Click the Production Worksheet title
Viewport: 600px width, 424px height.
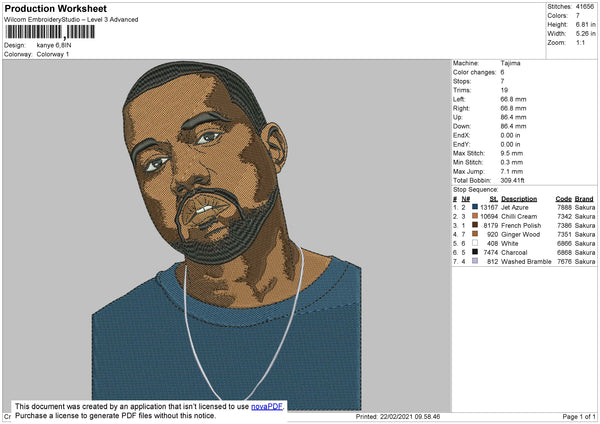[56, 8]
